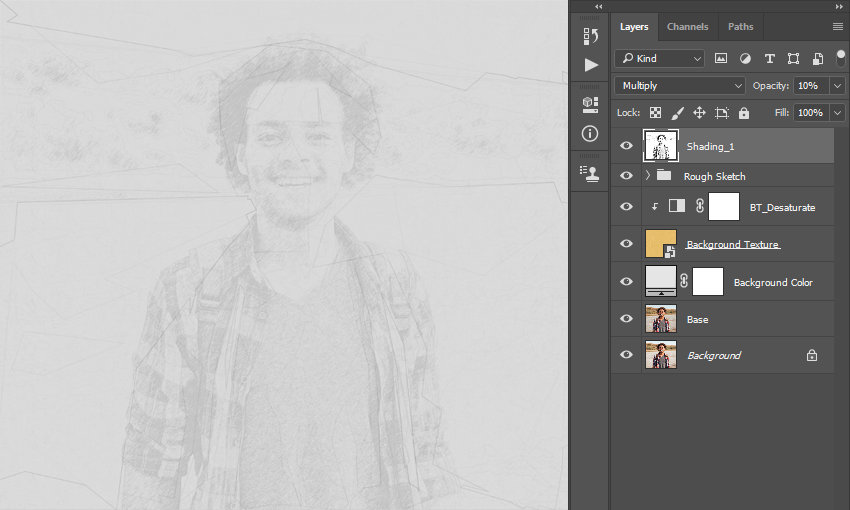850x510 pixels.
Task: Toggle visibility of Background Texture layer
Action: [x=626, y=243]
